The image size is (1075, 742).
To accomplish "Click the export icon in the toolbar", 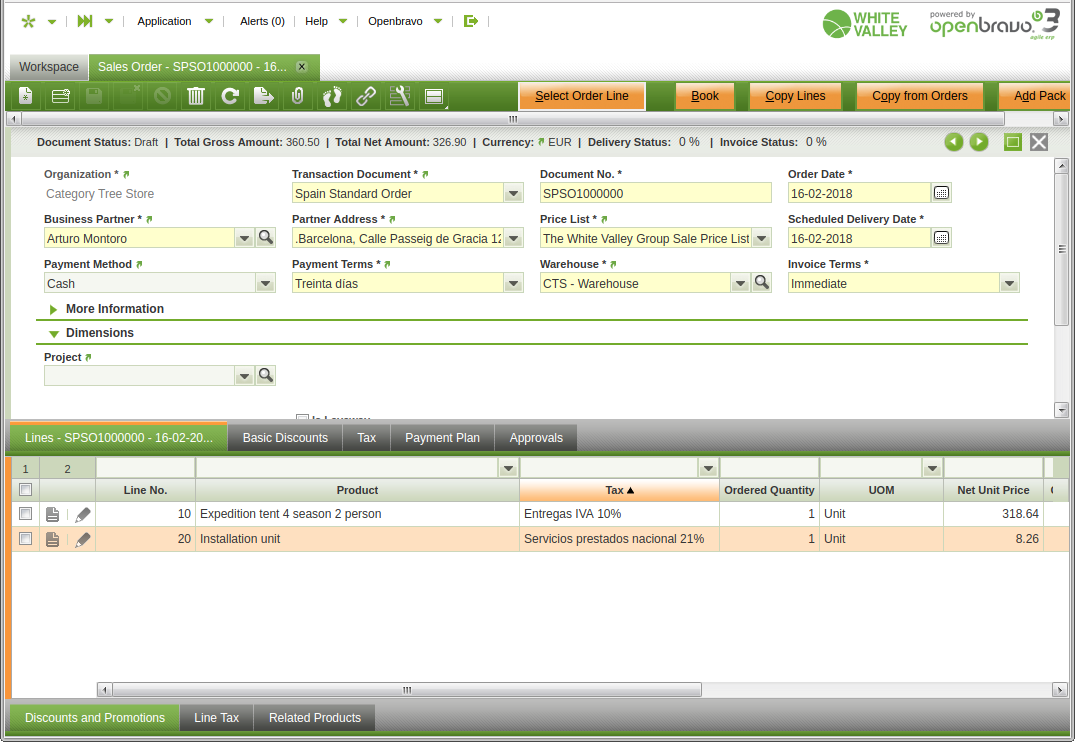I will click(263, 96).
